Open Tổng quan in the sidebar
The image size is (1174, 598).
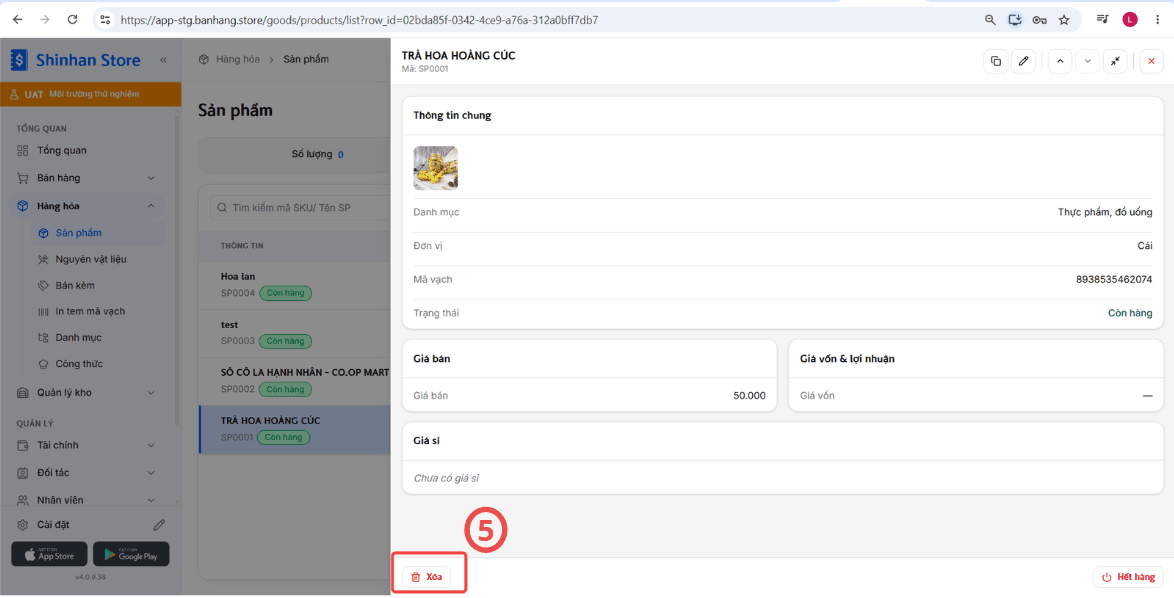click(x=87, y=150)
